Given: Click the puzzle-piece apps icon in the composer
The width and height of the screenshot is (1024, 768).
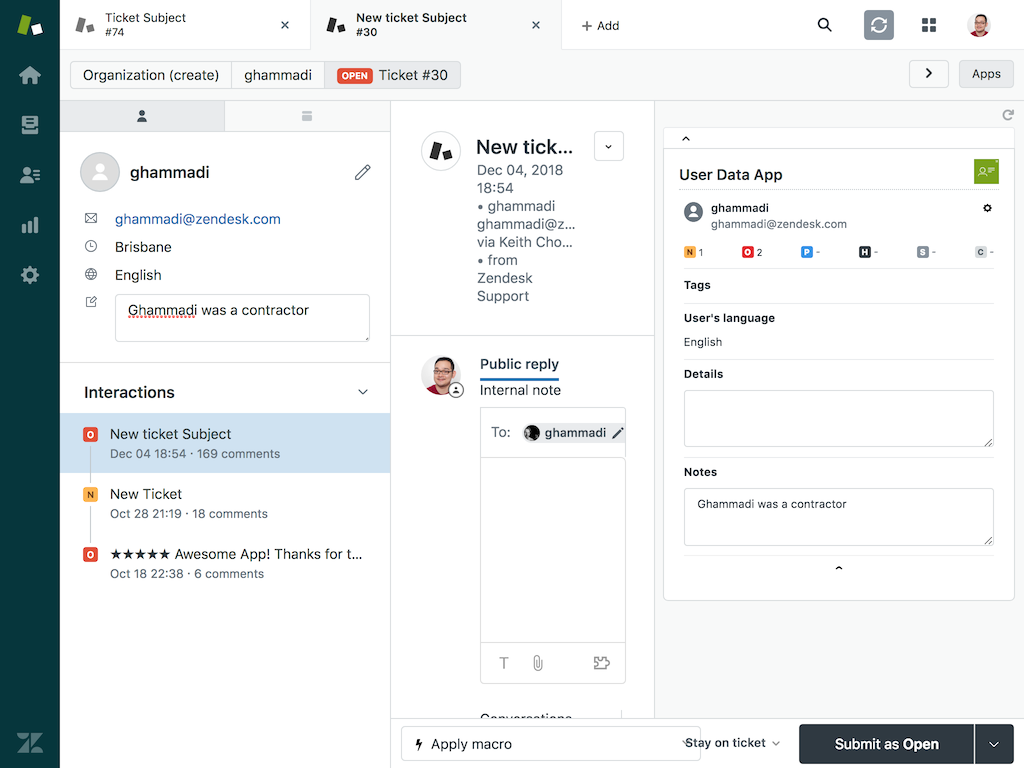Looking at the screenshot, I should (x=601, y=663).
